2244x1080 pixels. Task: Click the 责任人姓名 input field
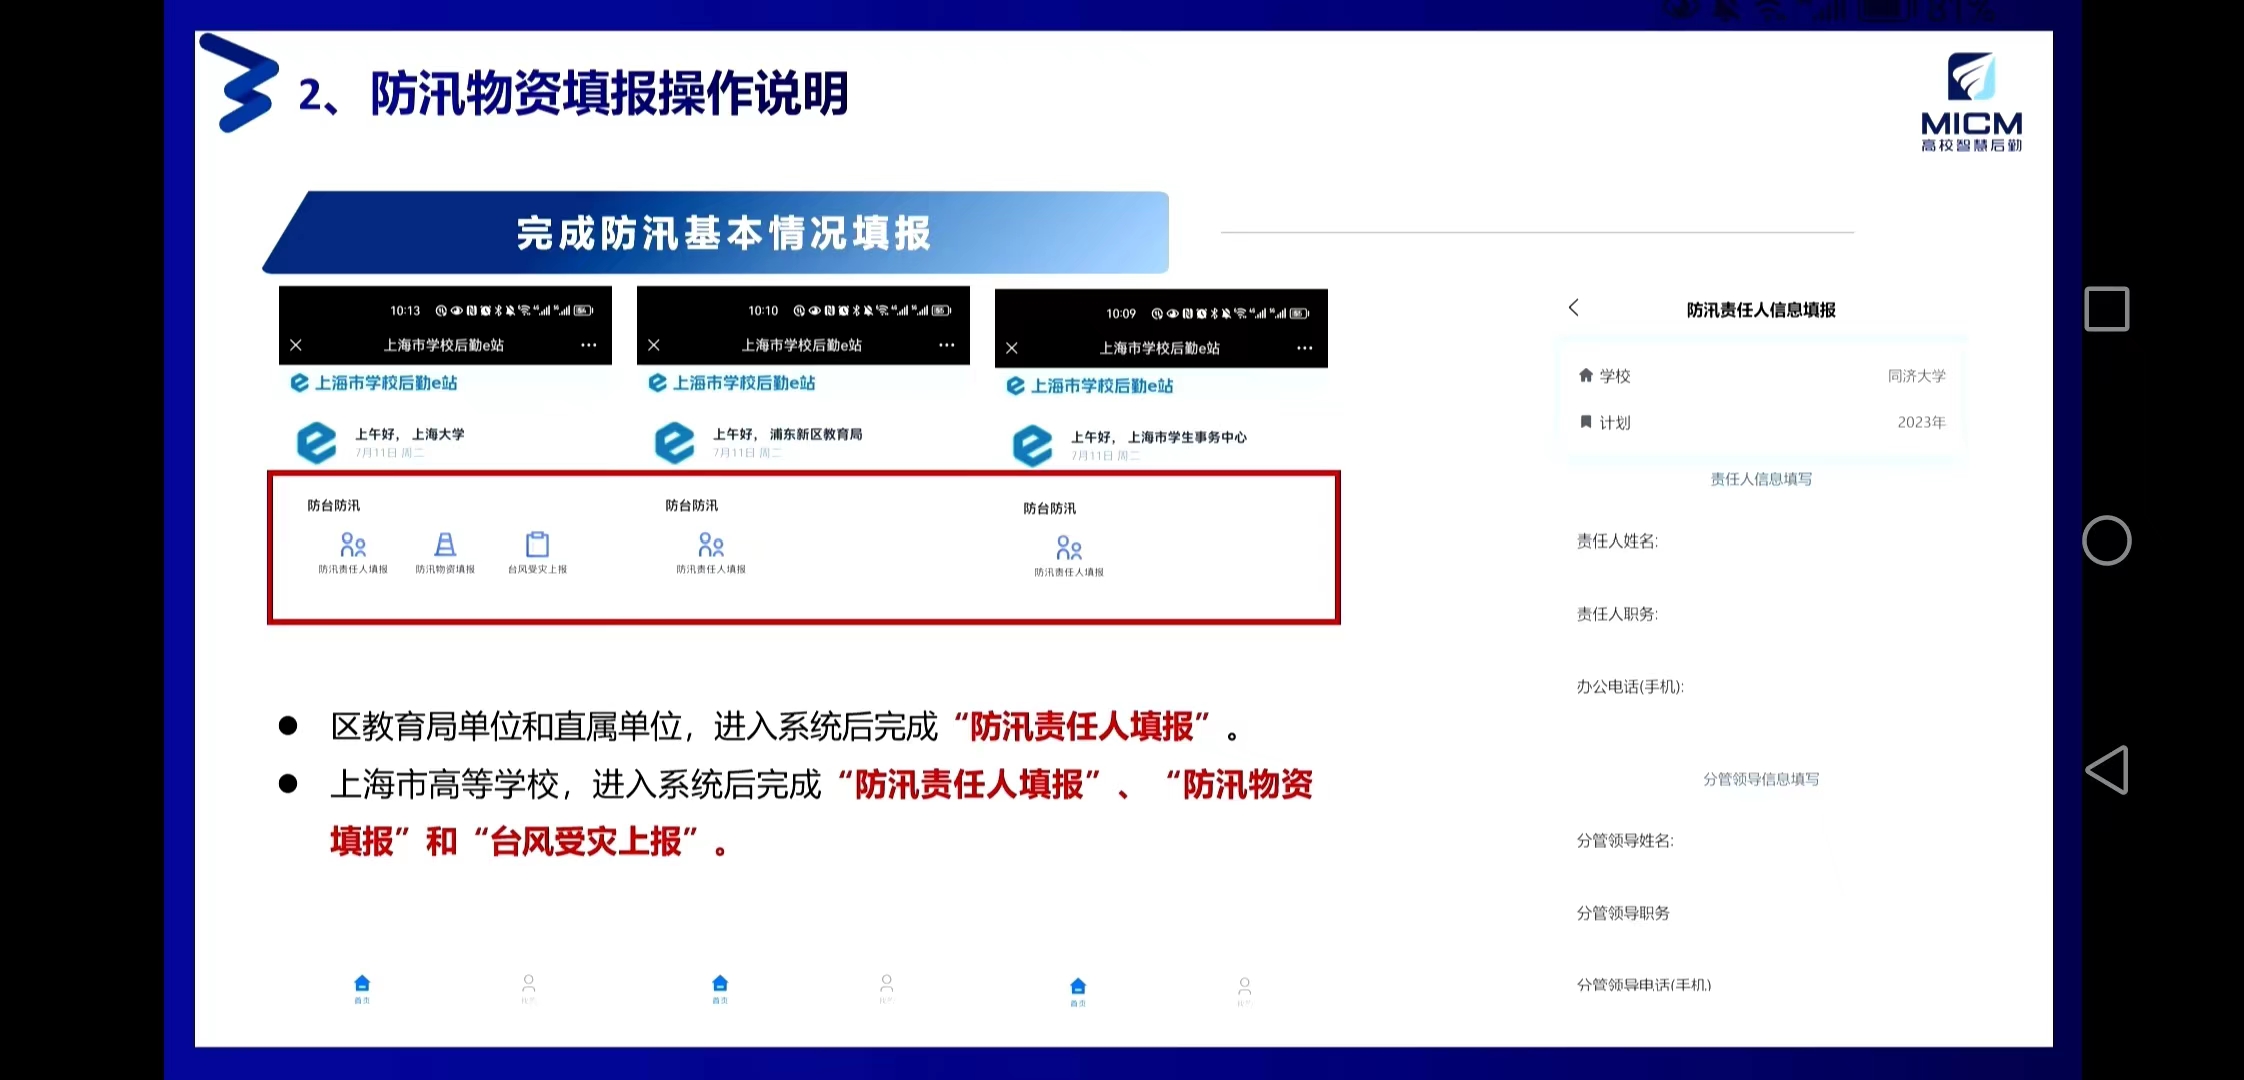click(x=1800, y=541)
